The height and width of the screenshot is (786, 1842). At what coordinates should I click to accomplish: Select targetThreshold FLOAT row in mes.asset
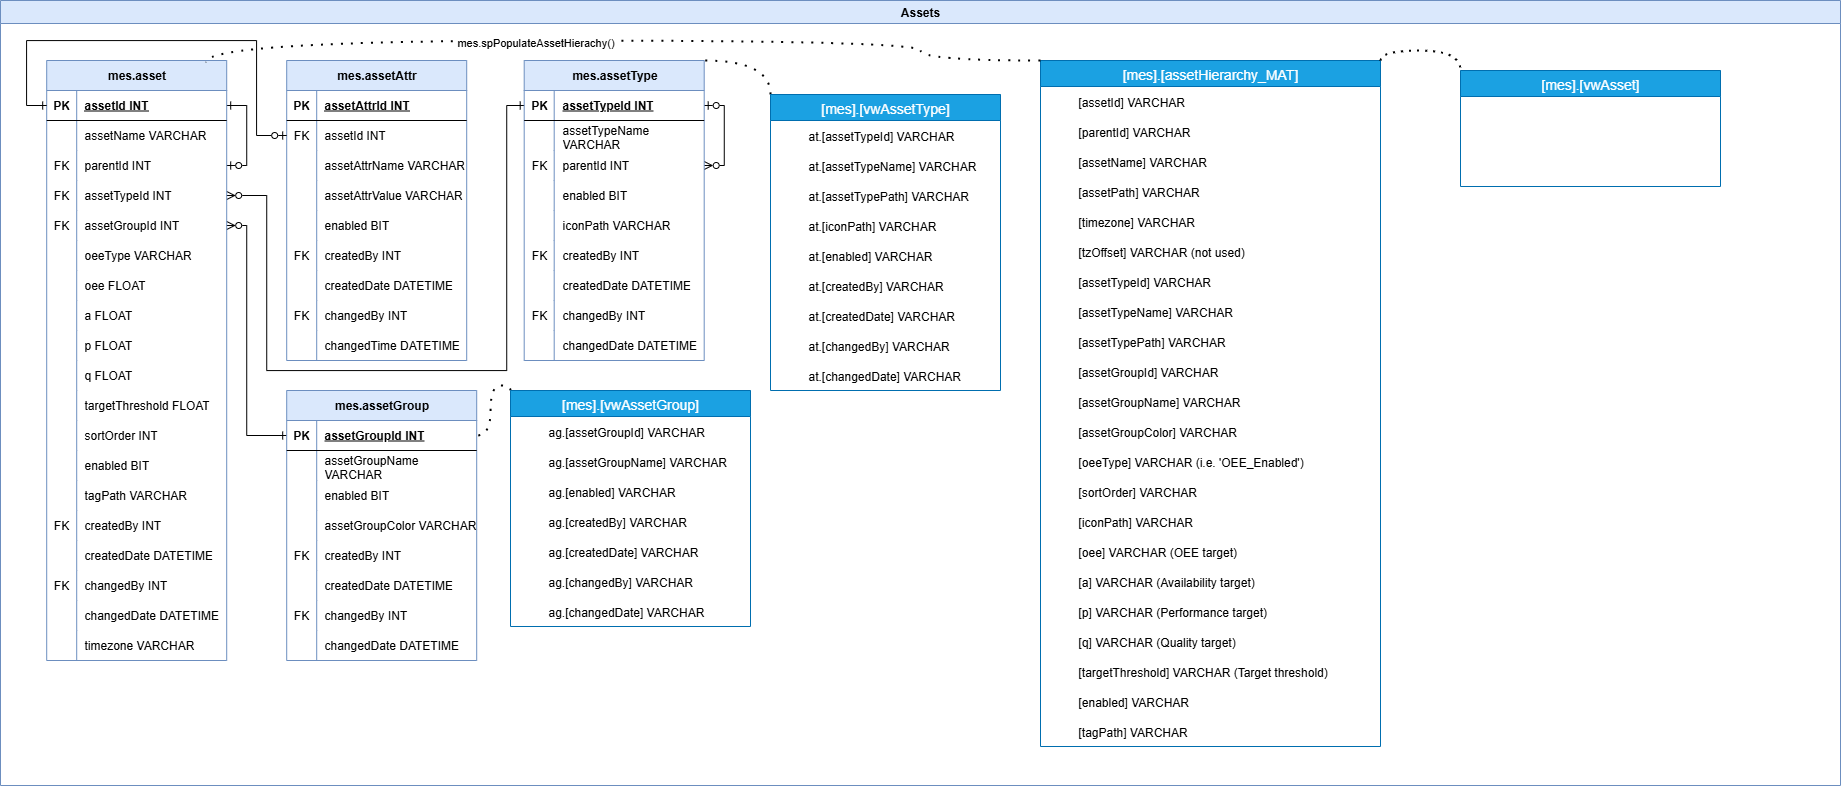[137, 406]
